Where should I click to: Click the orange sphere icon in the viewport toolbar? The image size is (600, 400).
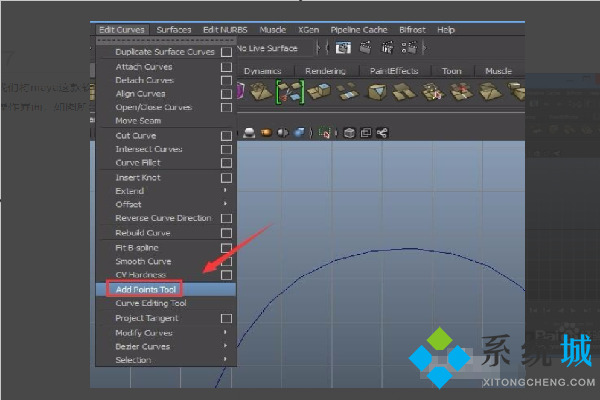267,132
